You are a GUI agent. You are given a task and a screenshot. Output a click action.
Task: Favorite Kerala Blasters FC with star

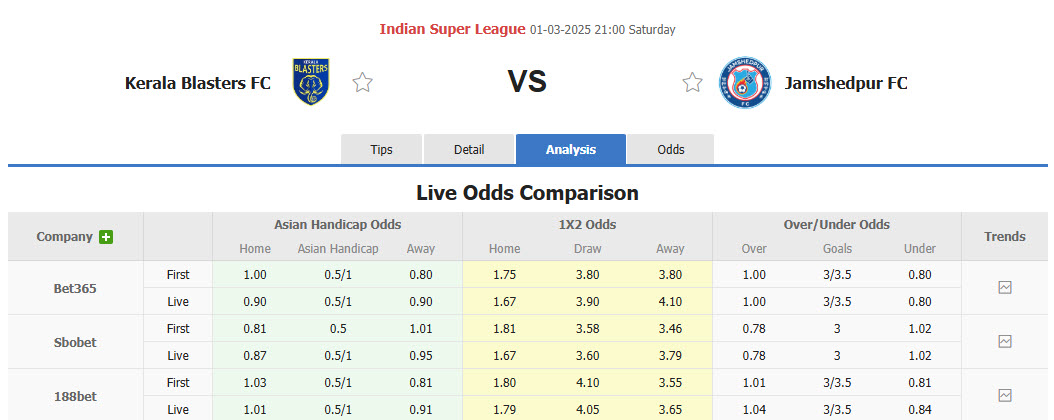362,83
